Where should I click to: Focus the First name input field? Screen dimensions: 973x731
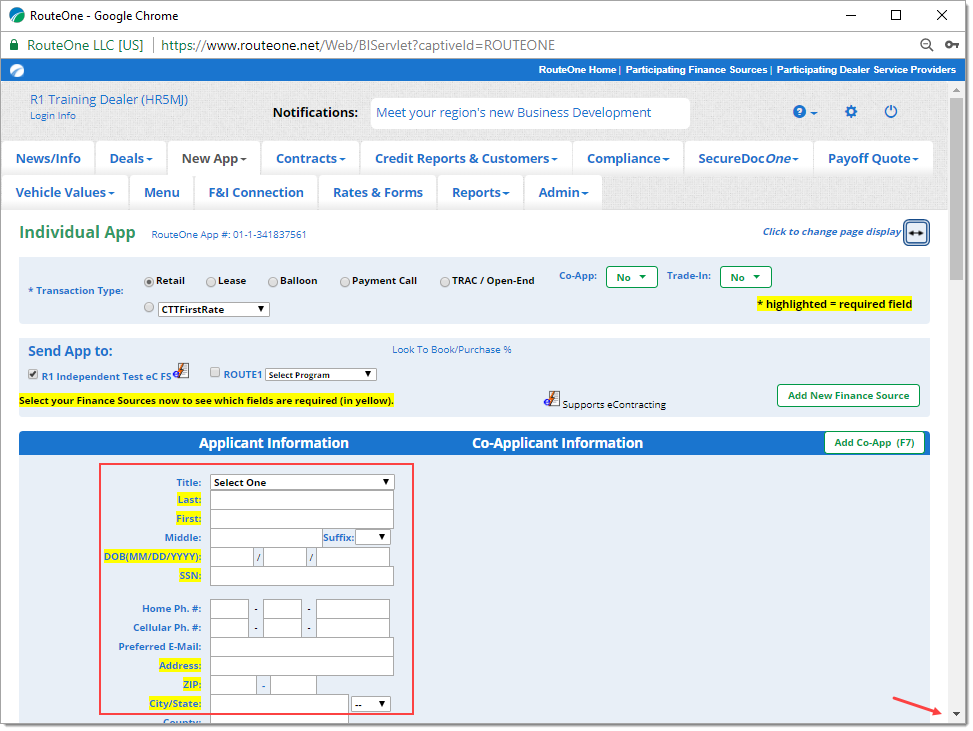pyautogui.click(x=302, y=519)
